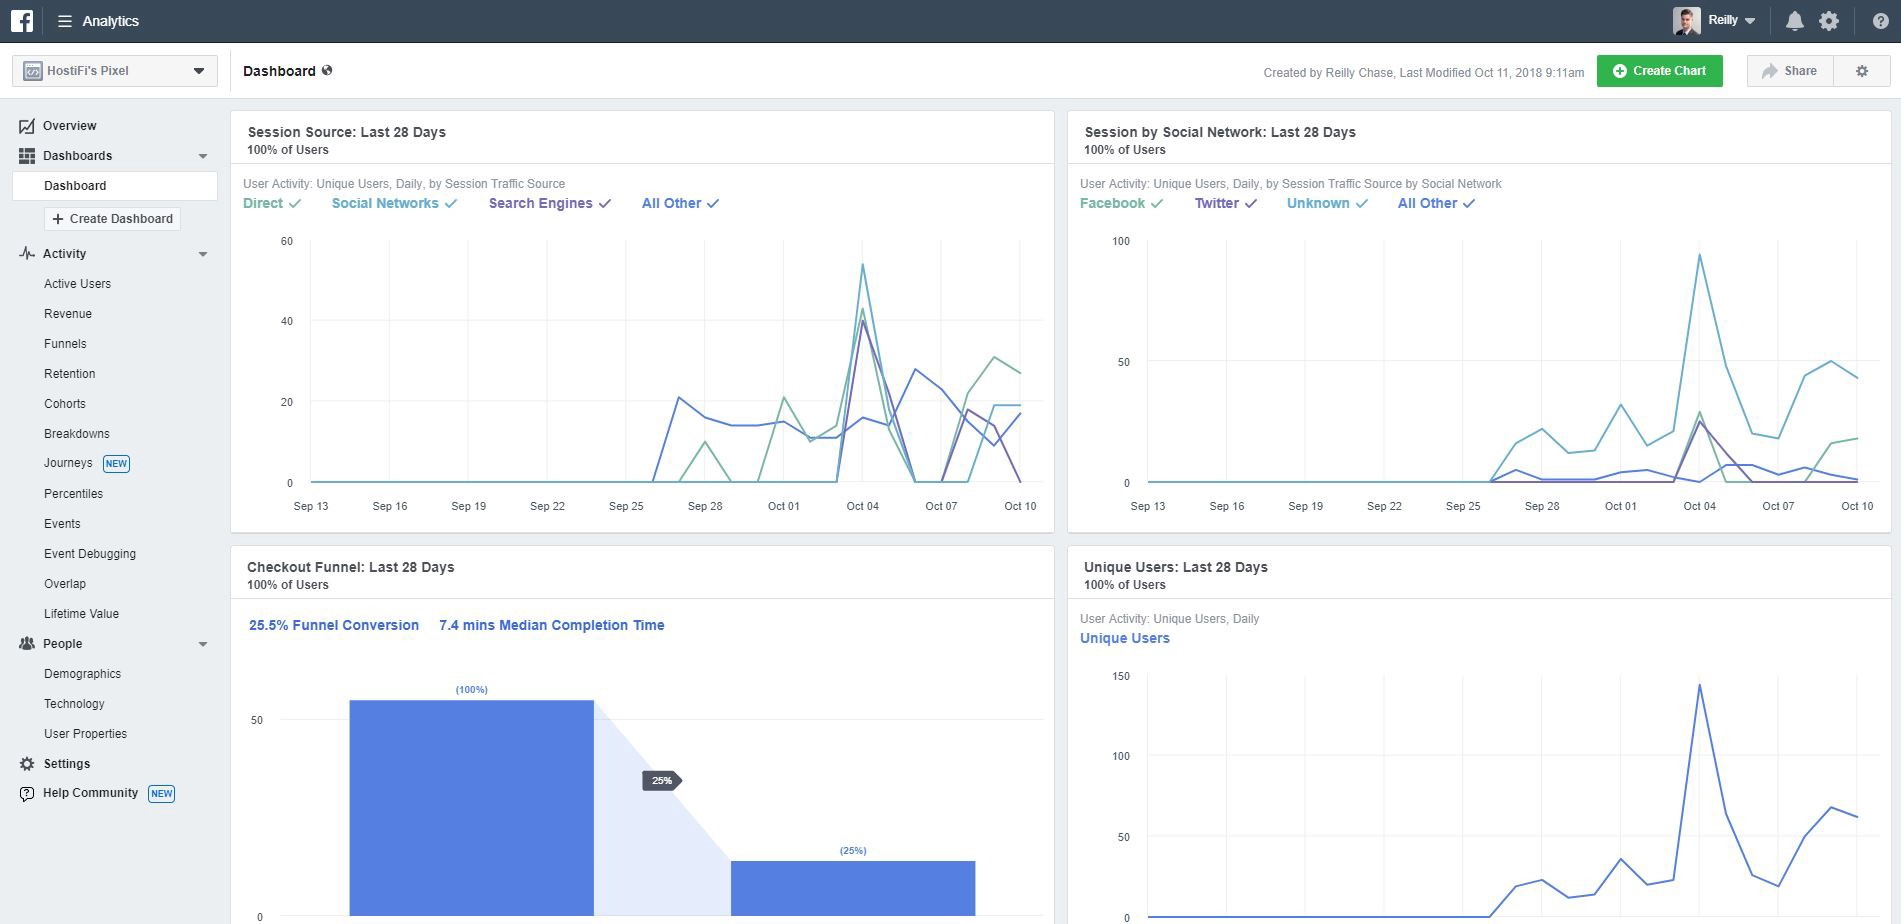Open Events in the sidebar

point(62,524)
